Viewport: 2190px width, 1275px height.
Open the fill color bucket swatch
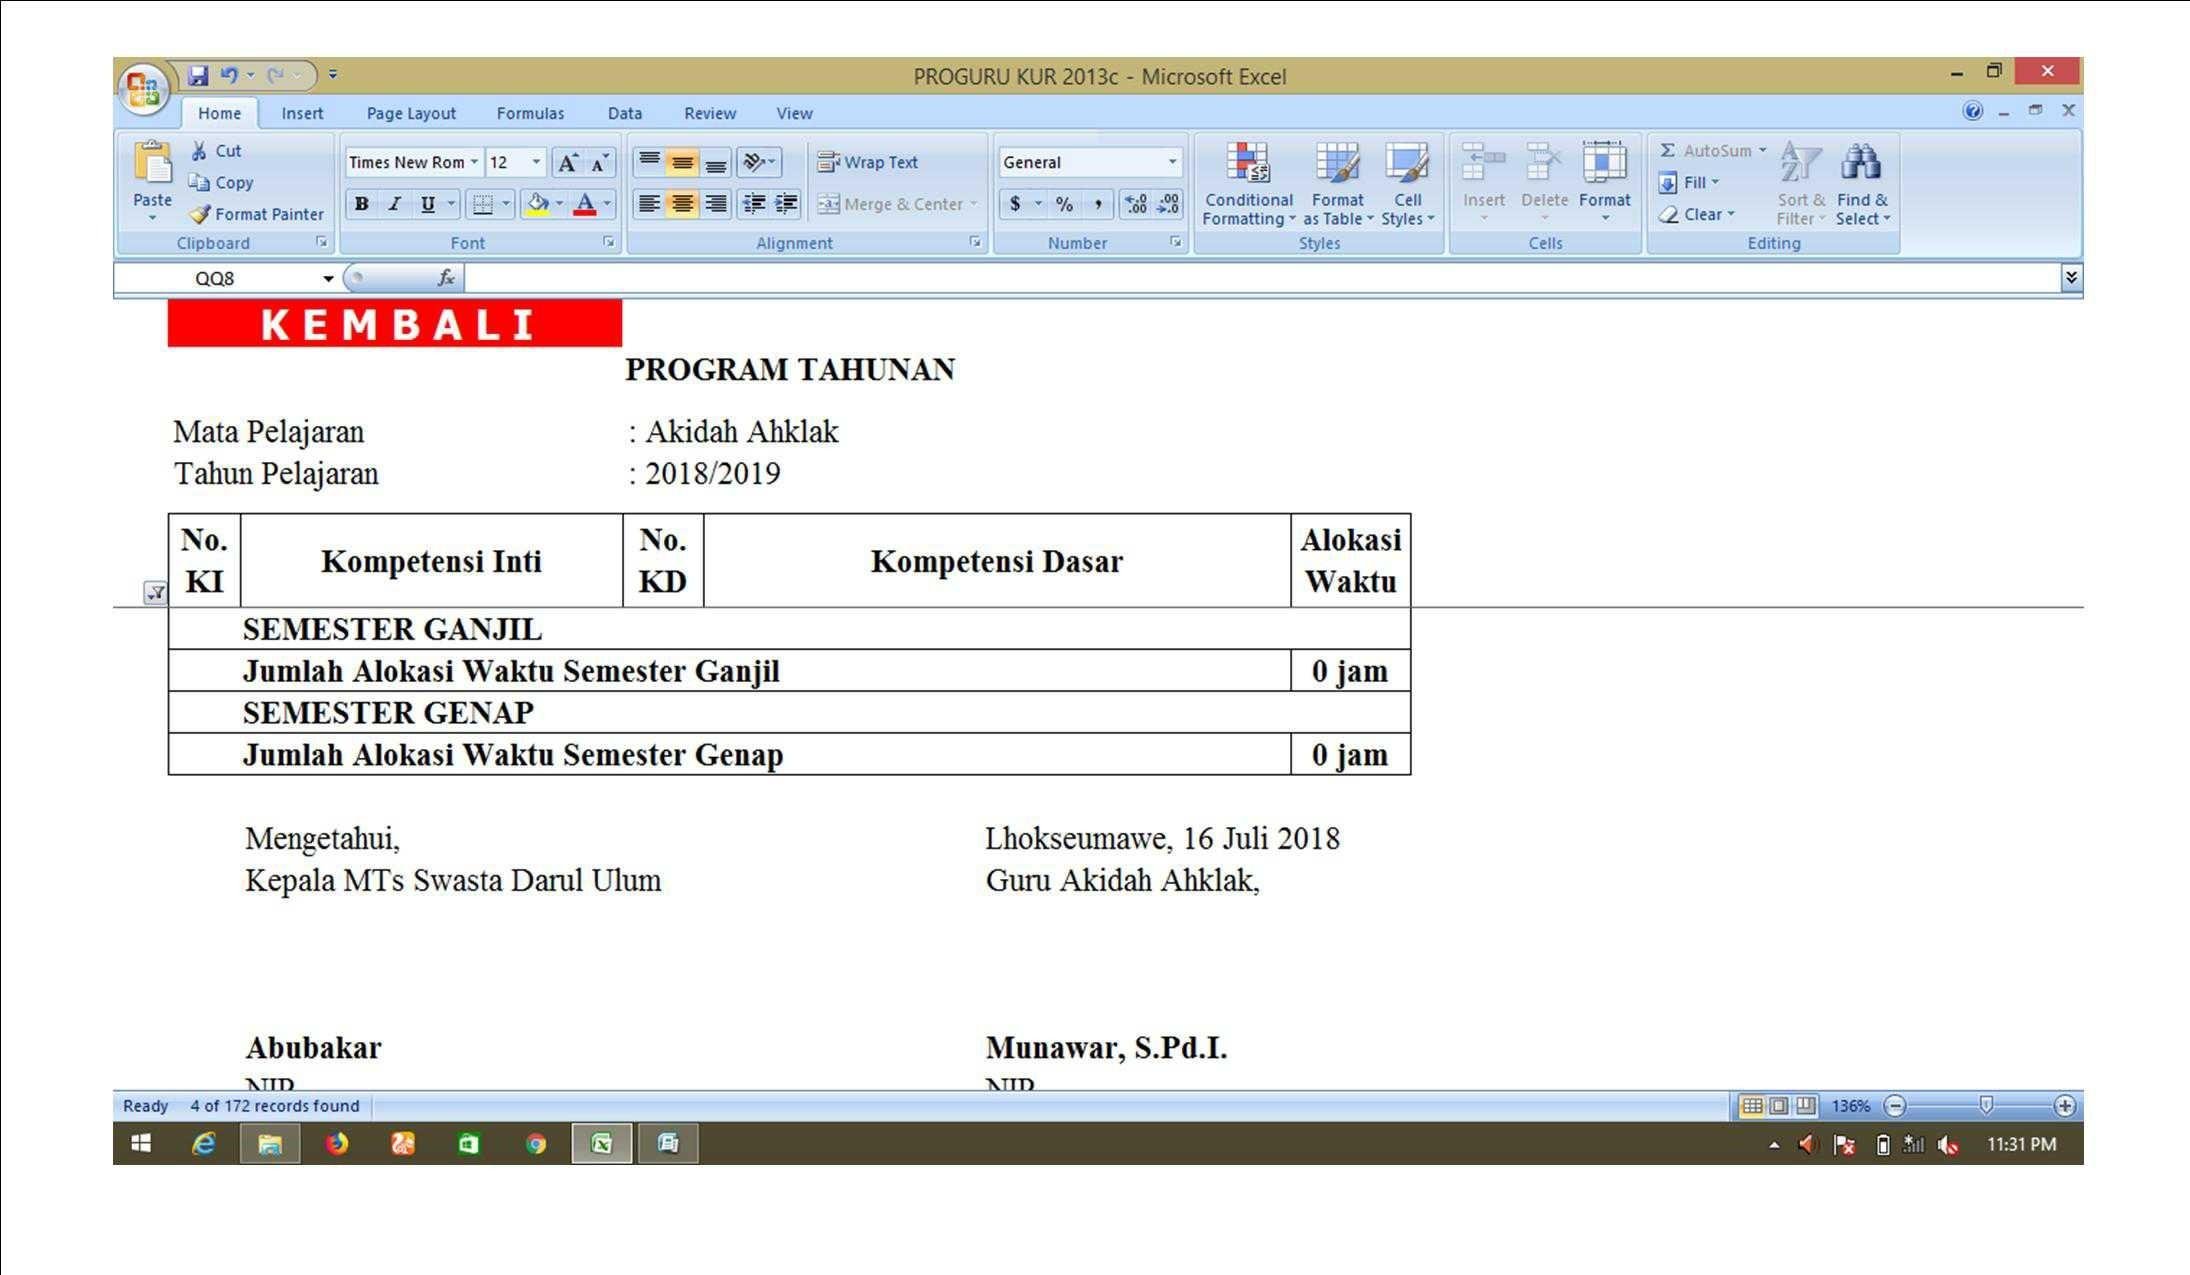[538, 204]
